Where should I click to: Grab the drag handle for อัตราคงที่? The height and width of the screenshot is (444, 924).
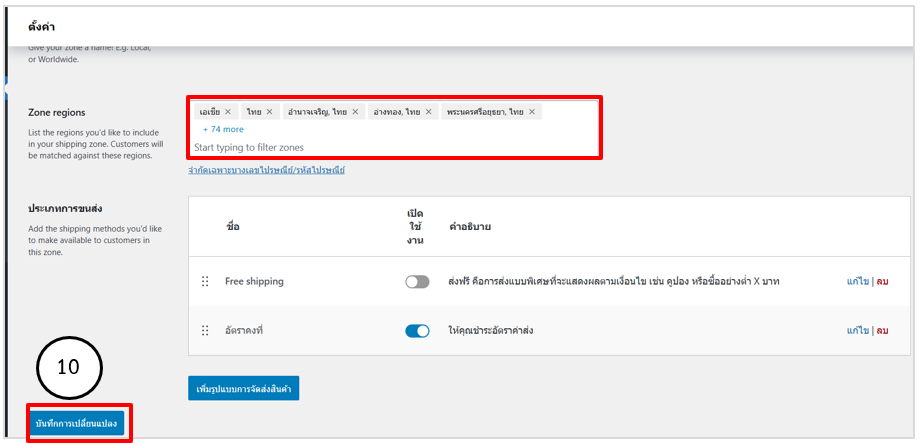point(205,331)
